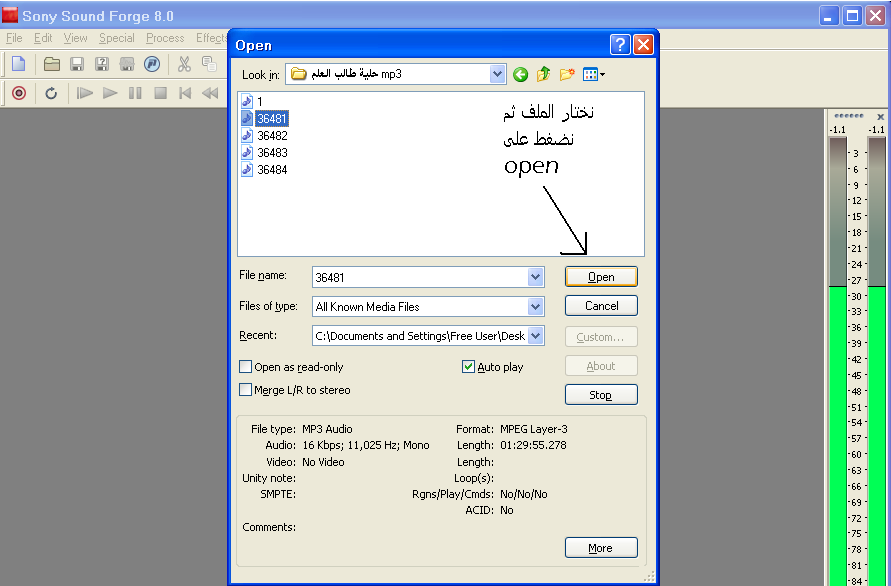Click the Help question mark in dialog title
Viewport: 891px width, 586px height.
[620, 44]
